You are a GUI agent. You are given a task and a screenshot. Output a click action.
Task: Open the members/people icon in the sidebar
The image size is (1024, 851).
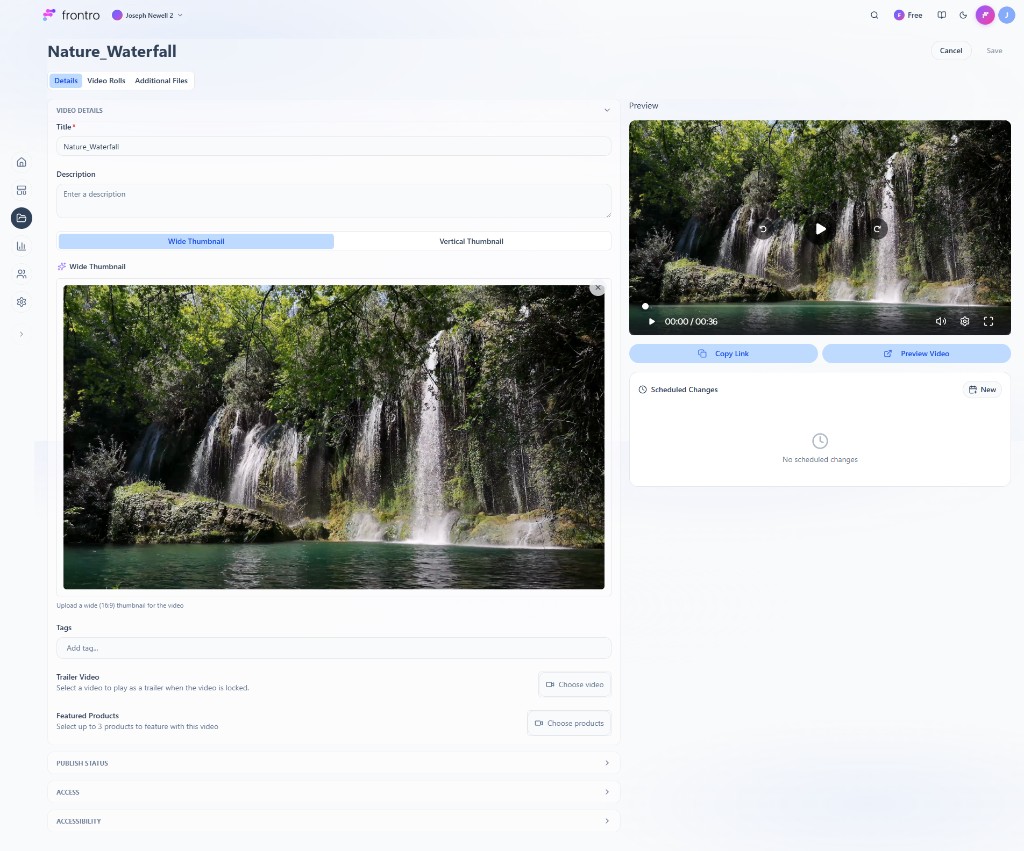click(x=21, y=273)
